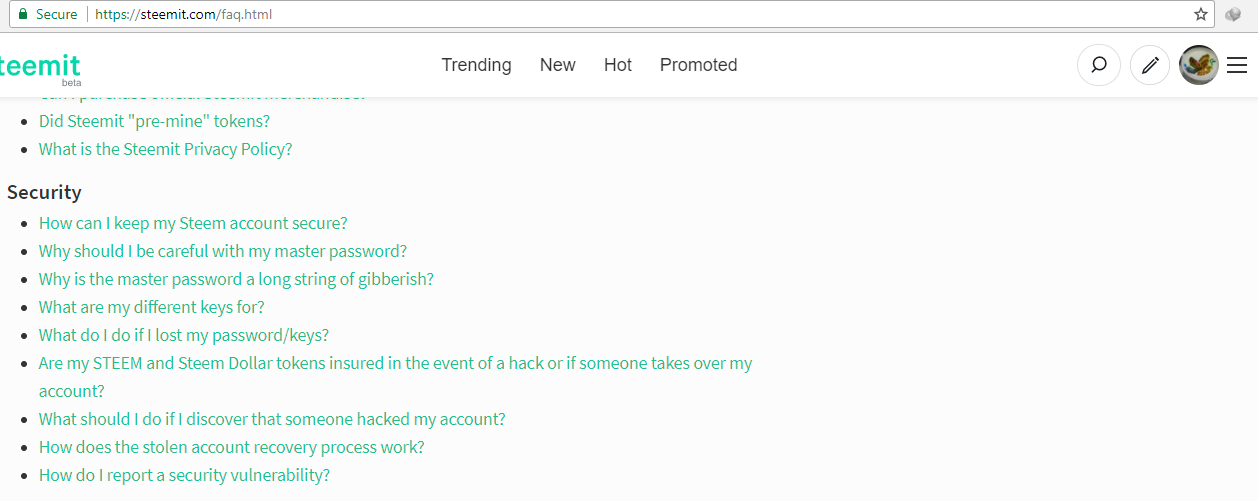Open the Steemit Privacy Policy question
The height and width of the screenshot is (501, 1258).
click(165, 149)
